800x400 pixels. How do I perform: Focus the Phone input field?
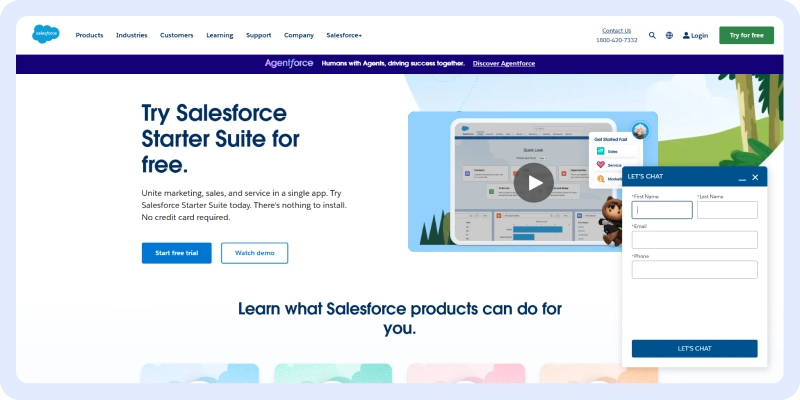tap(694, 269)
